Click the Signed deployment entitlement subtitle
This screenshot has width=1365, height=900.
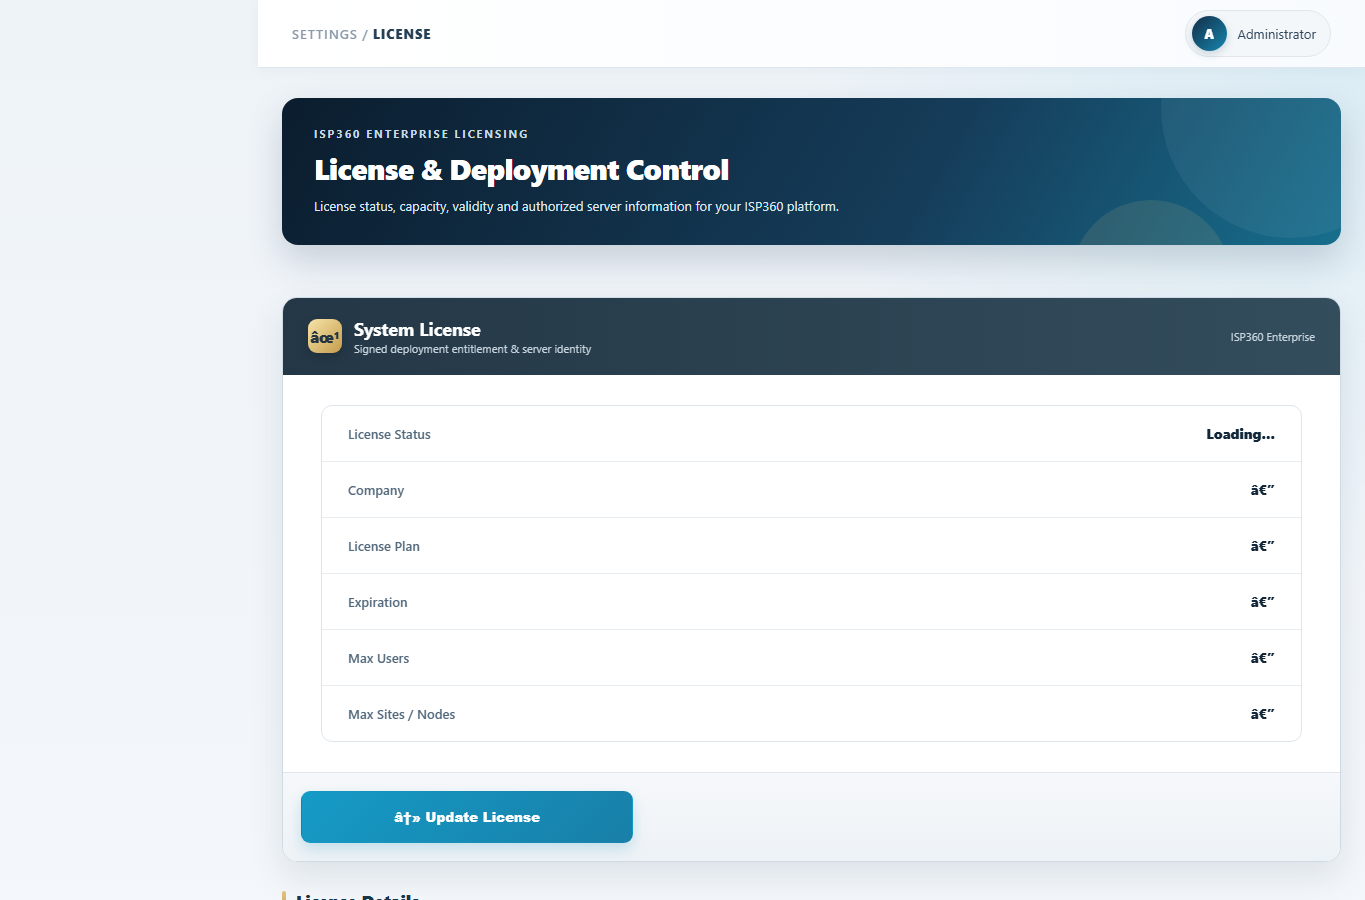[473, 349]
